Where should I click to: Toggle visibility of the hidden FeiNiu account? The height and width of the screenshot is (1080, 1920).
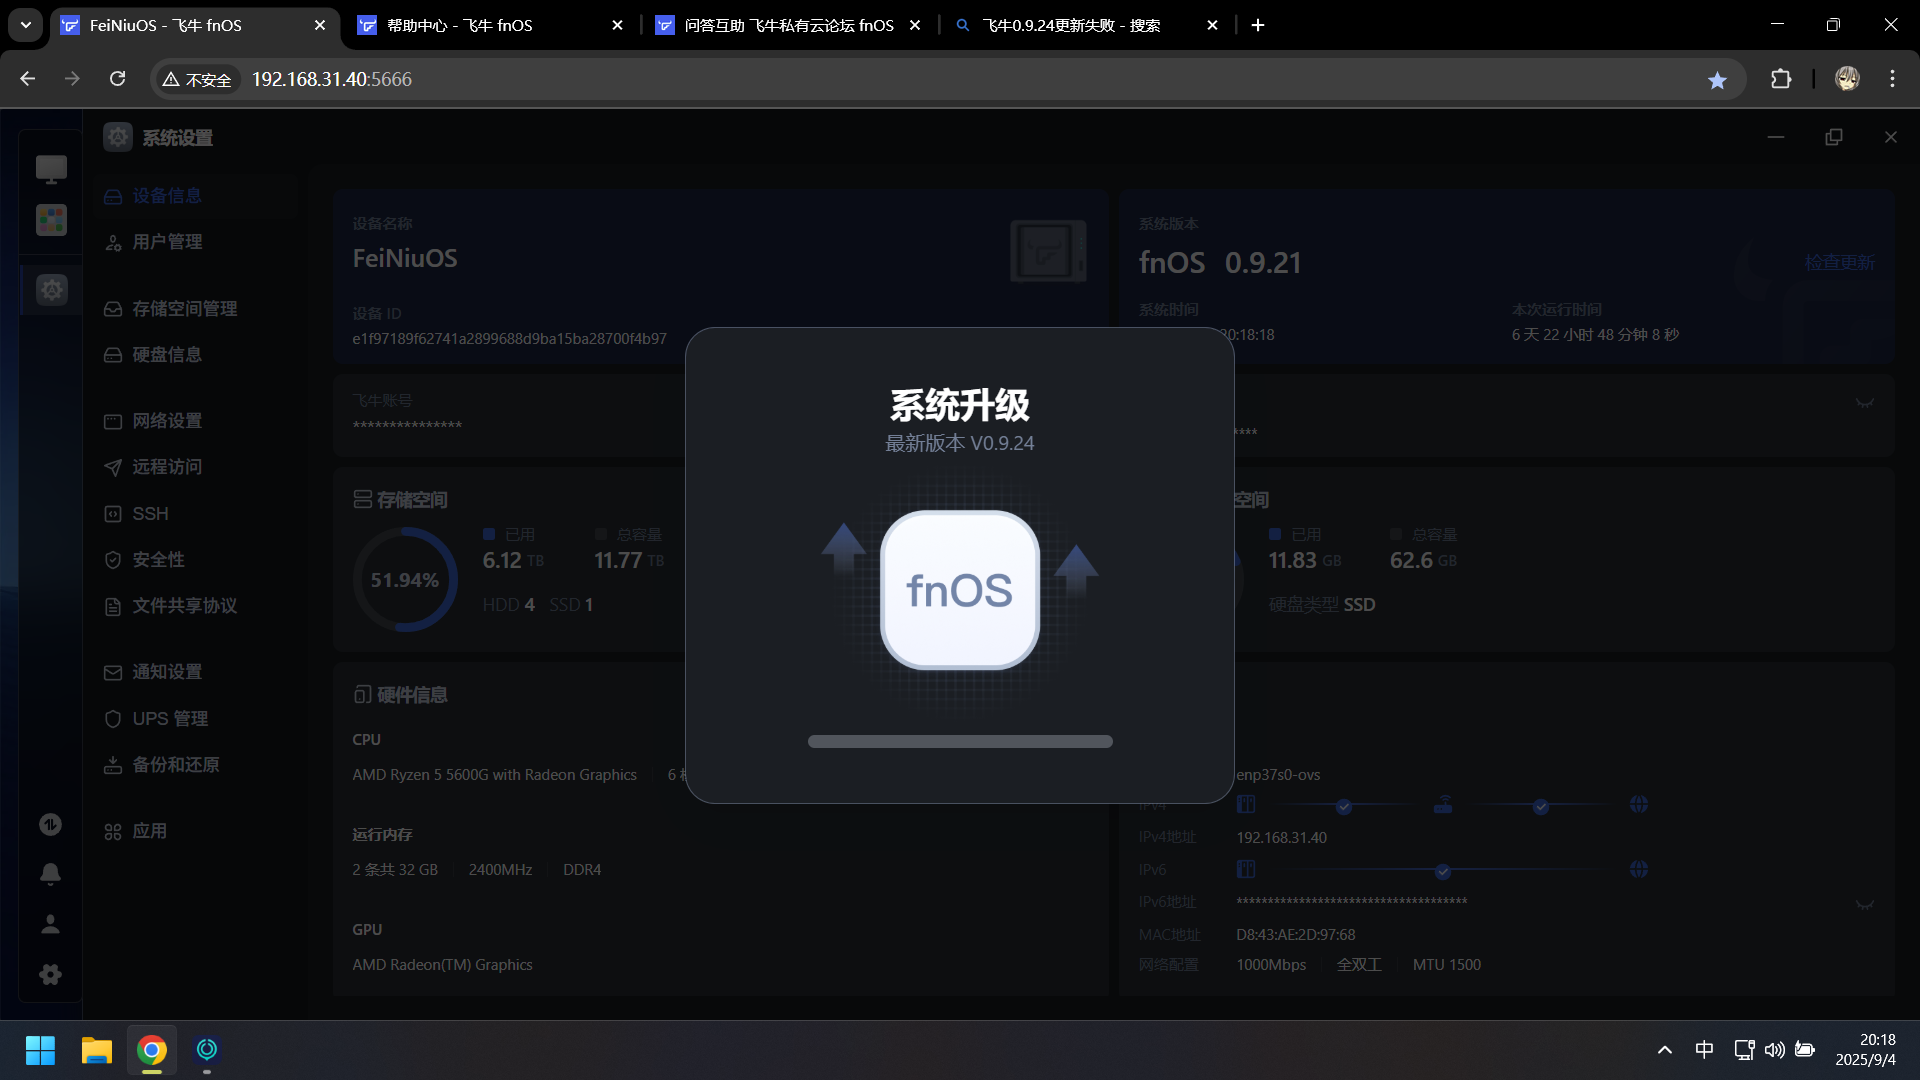pyautogui.click(x=1864, y=403)
